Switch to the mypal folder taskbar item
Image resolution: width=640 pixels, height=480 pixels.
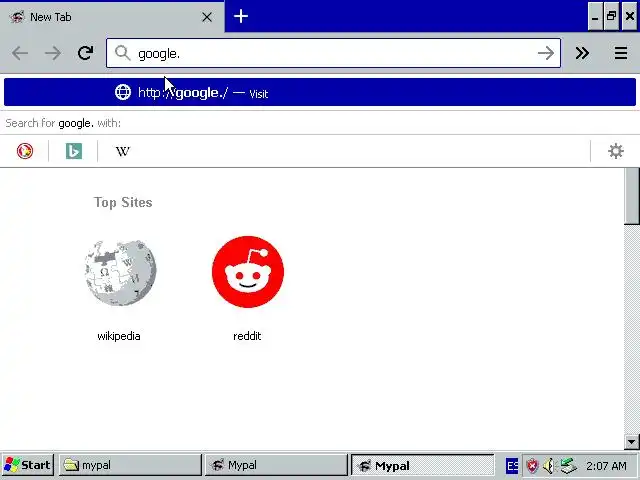[130, 465]
